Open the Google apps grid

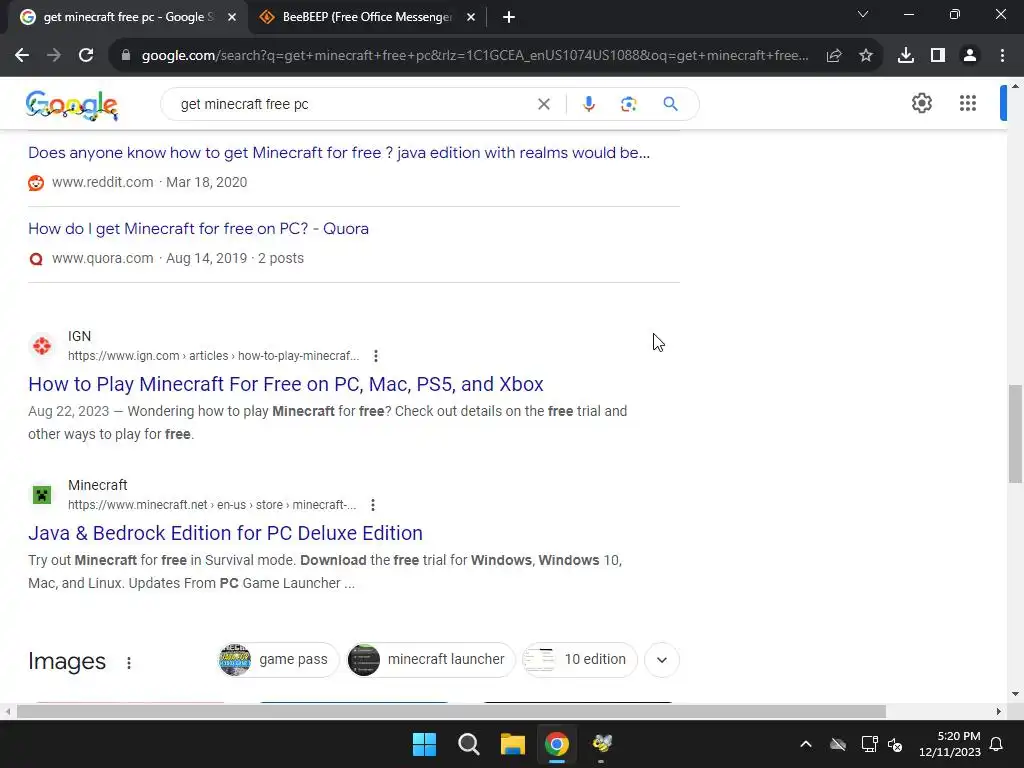pyautogui.click(x=968, y=103)
